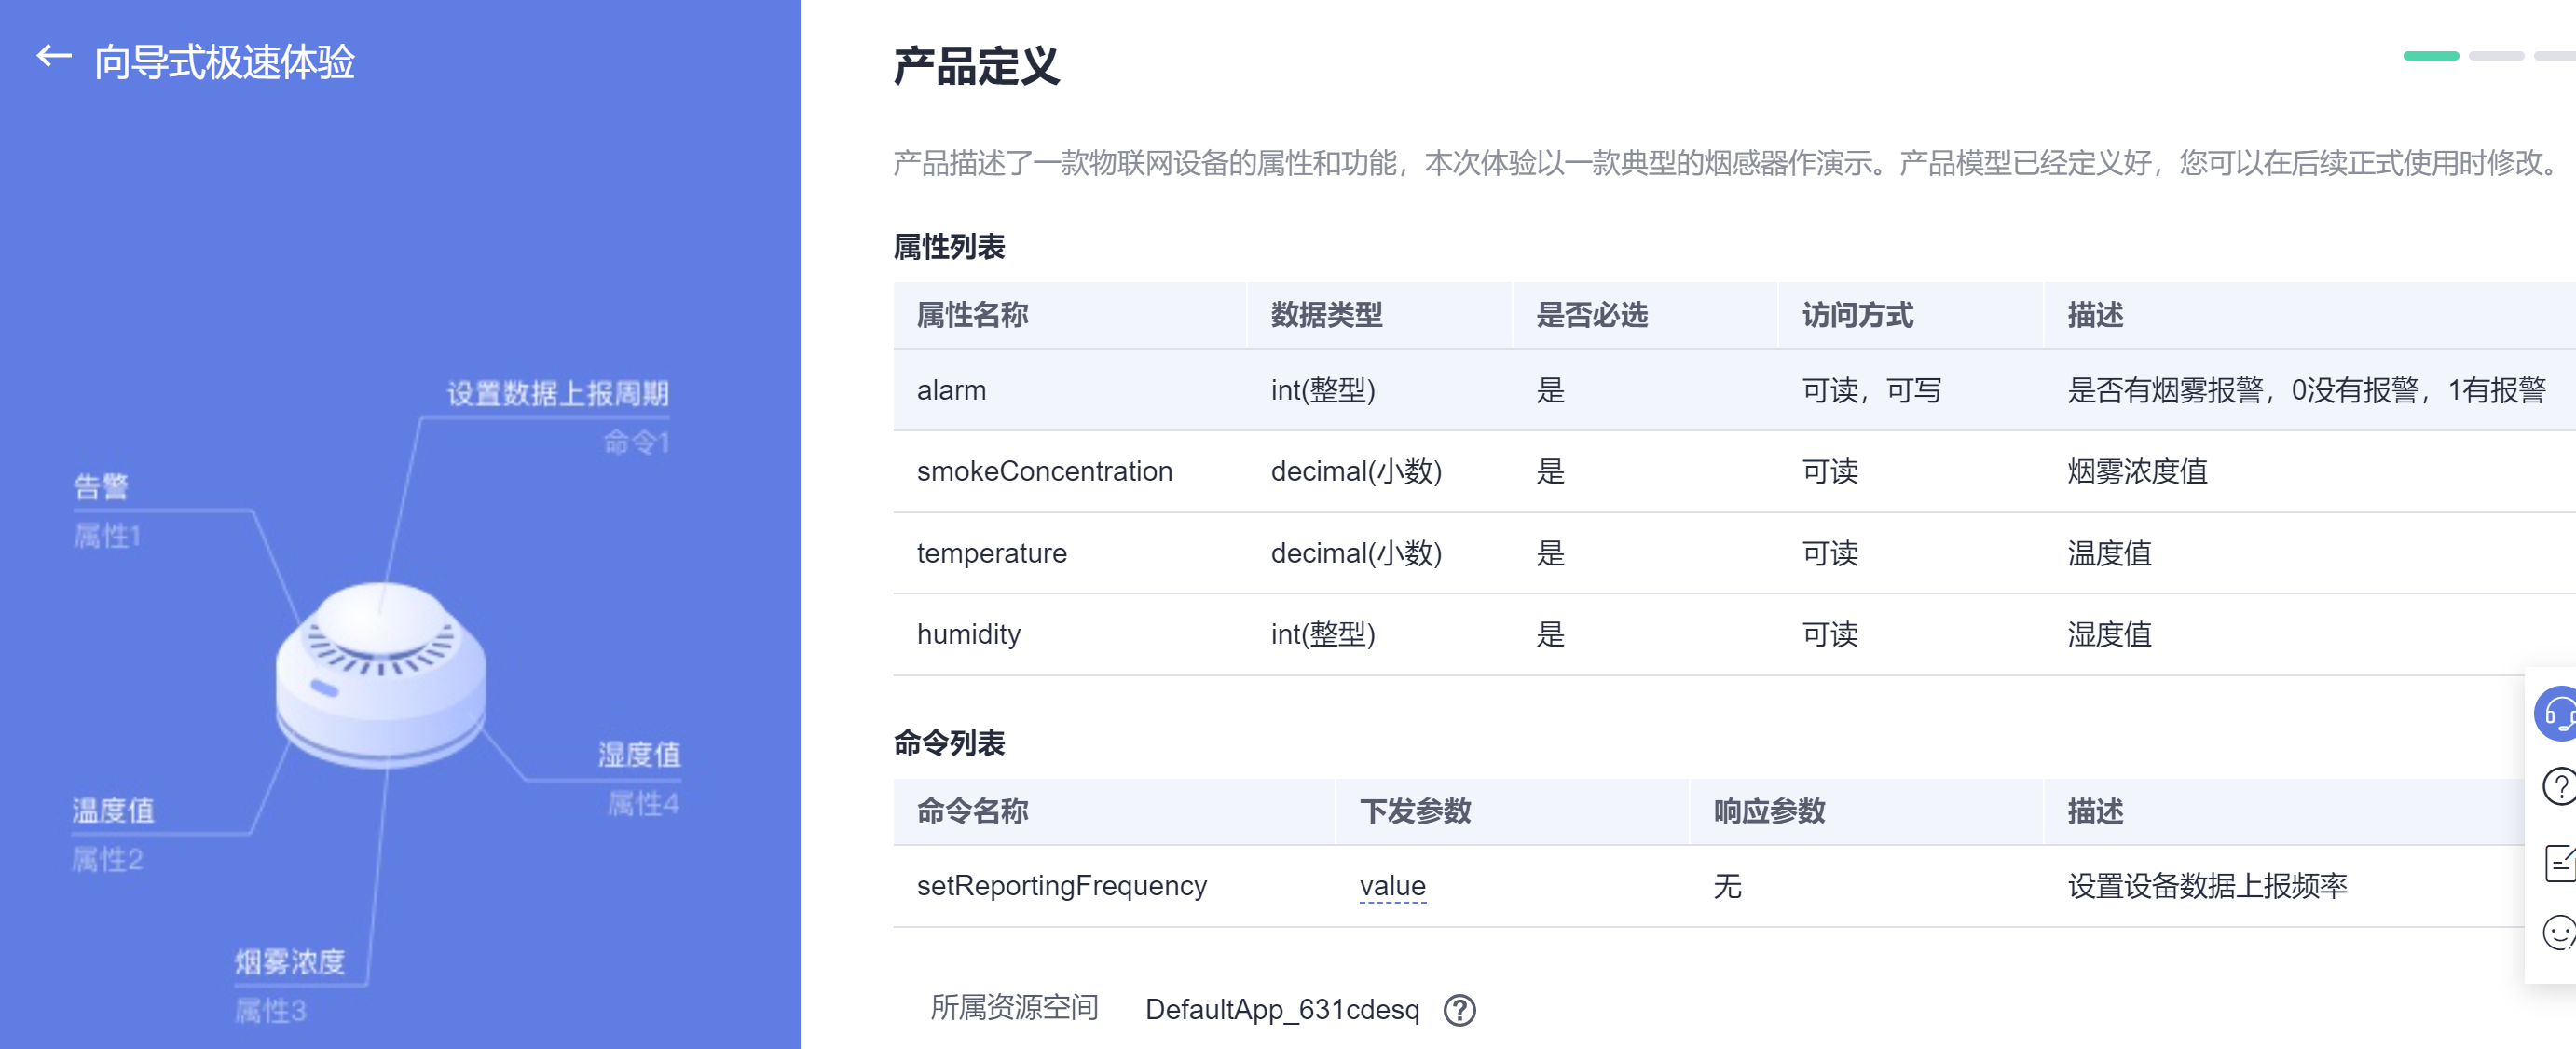Click the second gray step indicator
This screenshot has height=1049, width=2576.
click(2496, 56)
